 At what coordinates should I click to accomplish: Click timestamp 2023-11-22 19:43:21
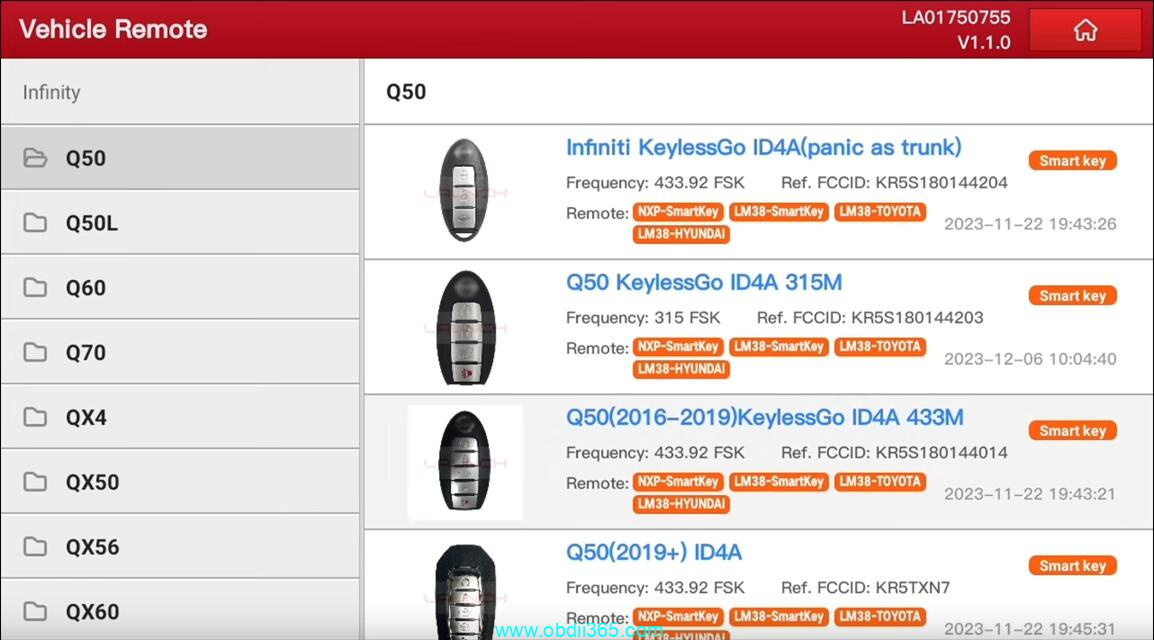tap(1030, 494)
